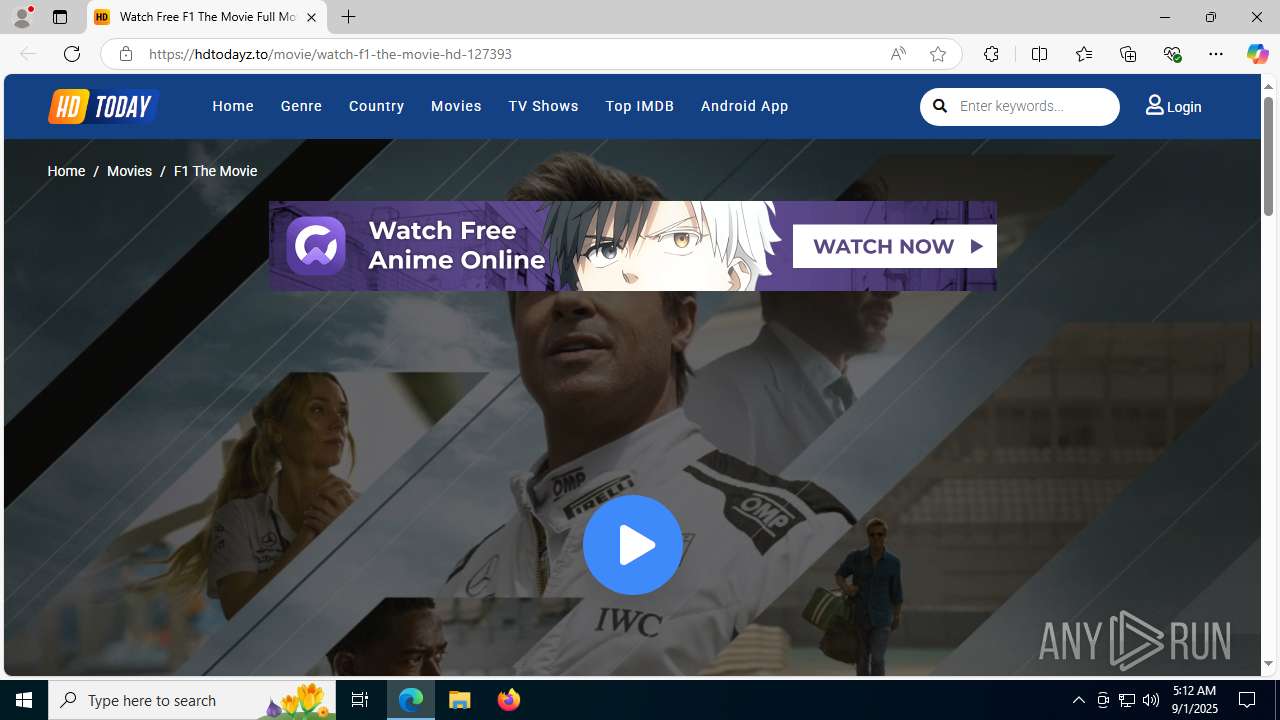Click the page vertical scrollbar thumb
This screenshot has width=1280, height=720.
1268,156
